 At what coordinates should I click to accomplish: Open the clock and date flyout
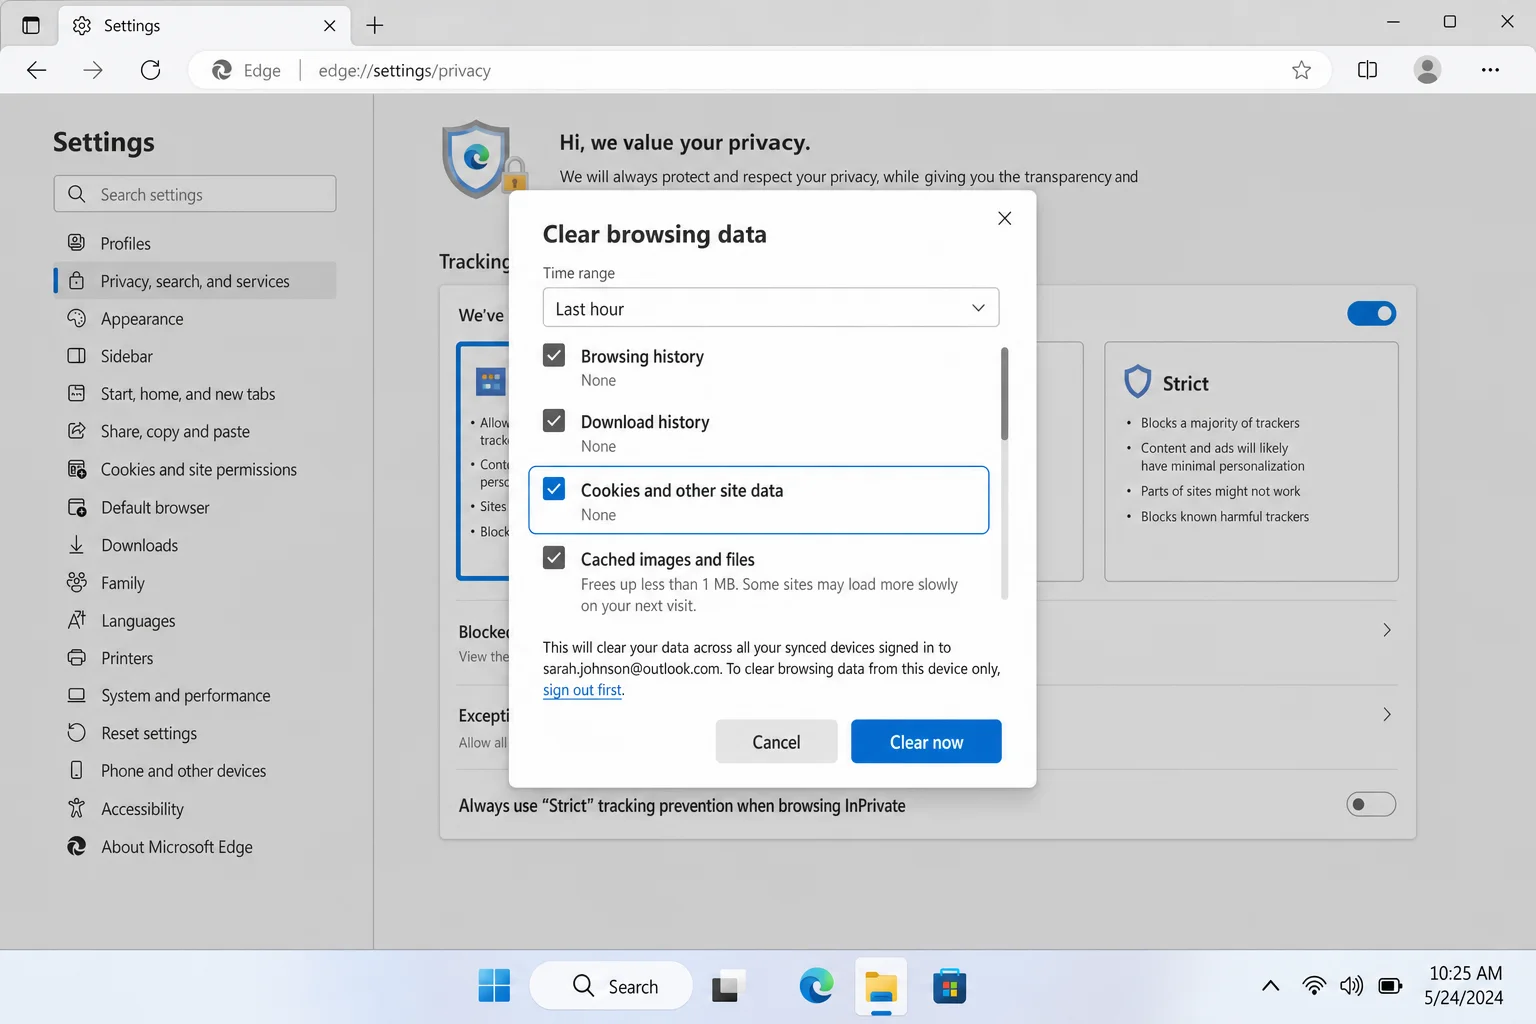(1464, 986)
